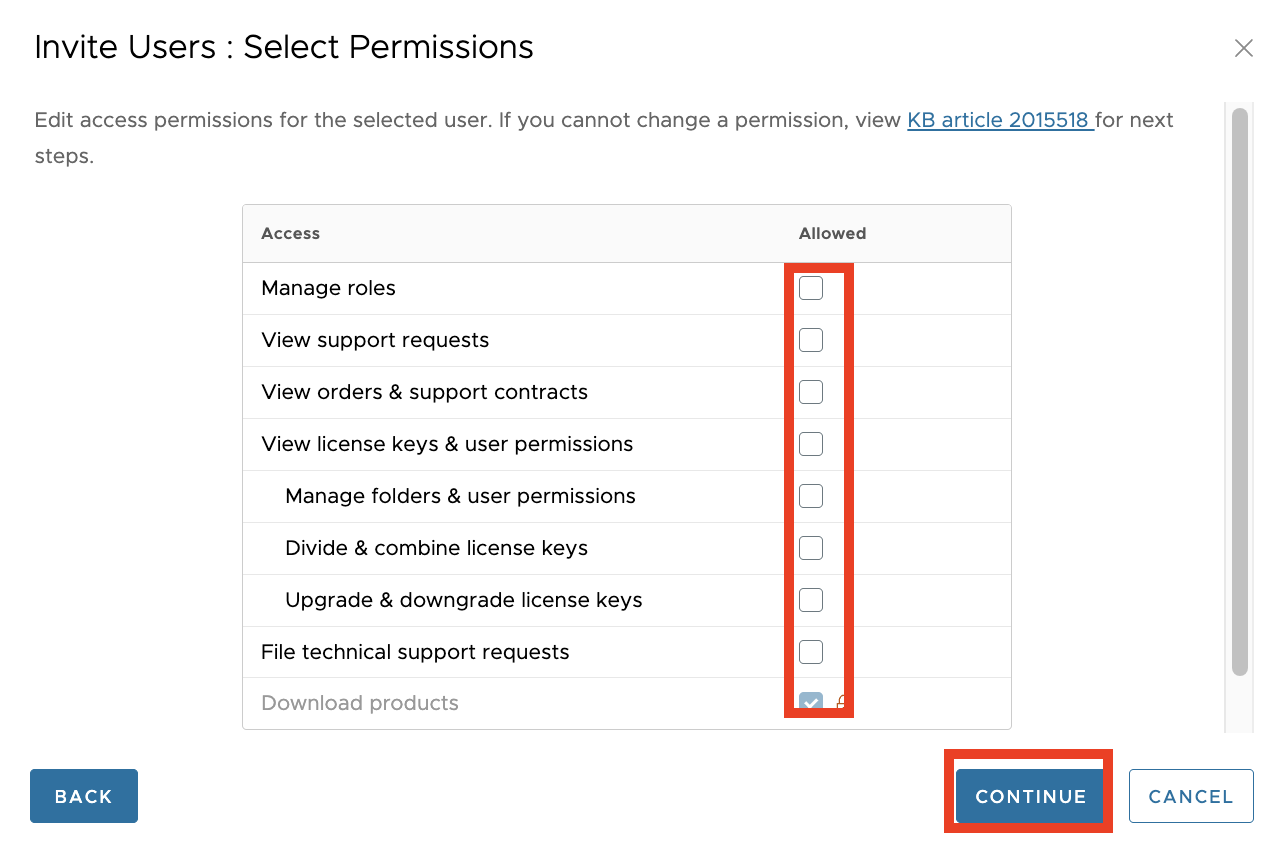Viewport: 1278px width, 852px height.
Task: Tick the View support requests checkbox
Action: pyautogui.click(x=811, y=340)
